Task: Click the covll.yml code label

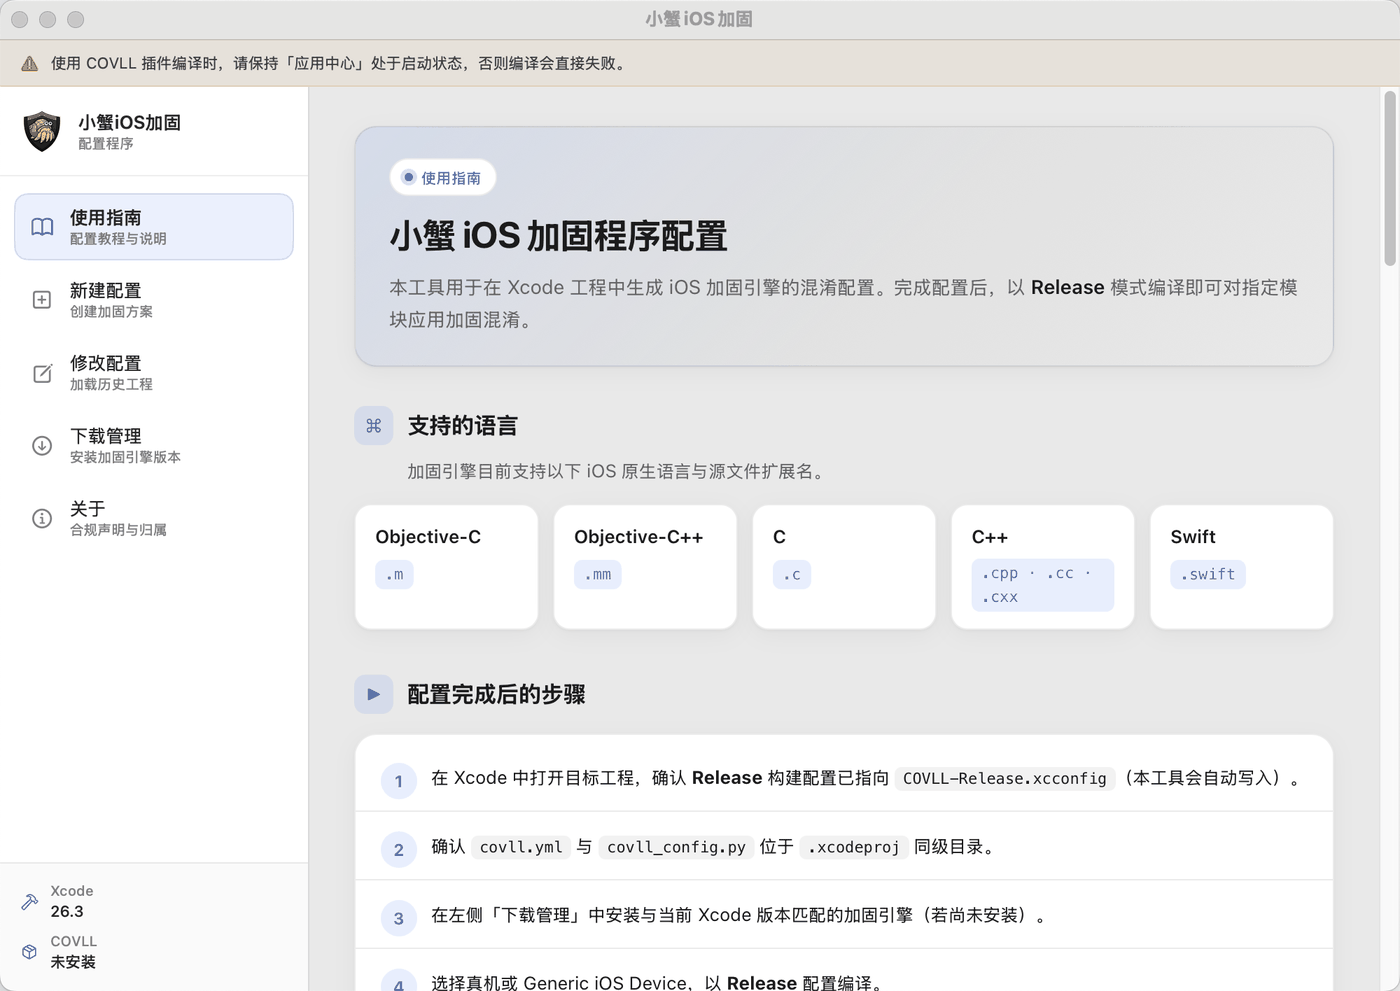Action: (x=521, y=847)
